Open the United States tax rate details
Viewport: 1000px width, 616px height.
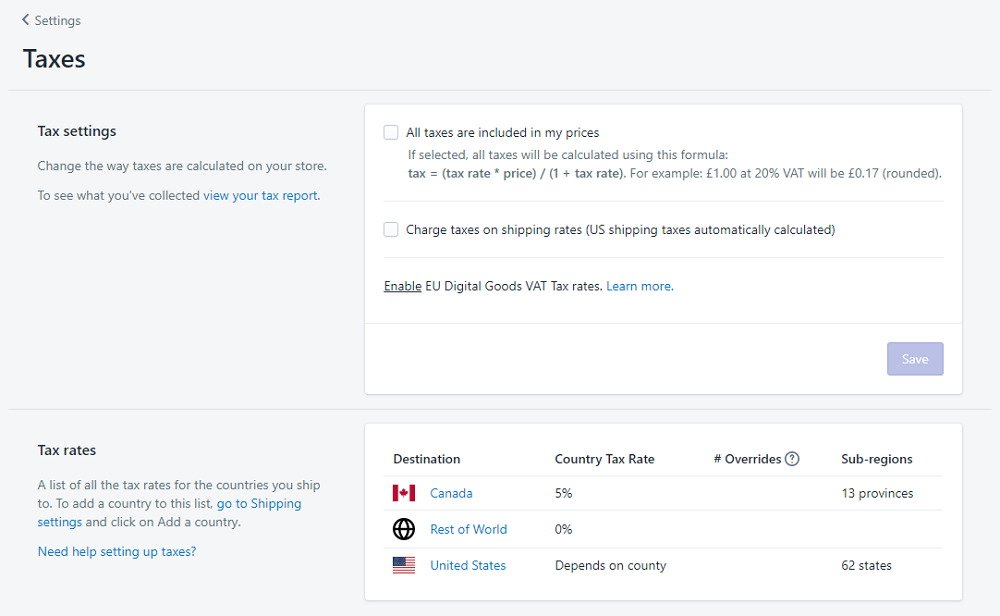pyautogui.click(x=467, y=565)
